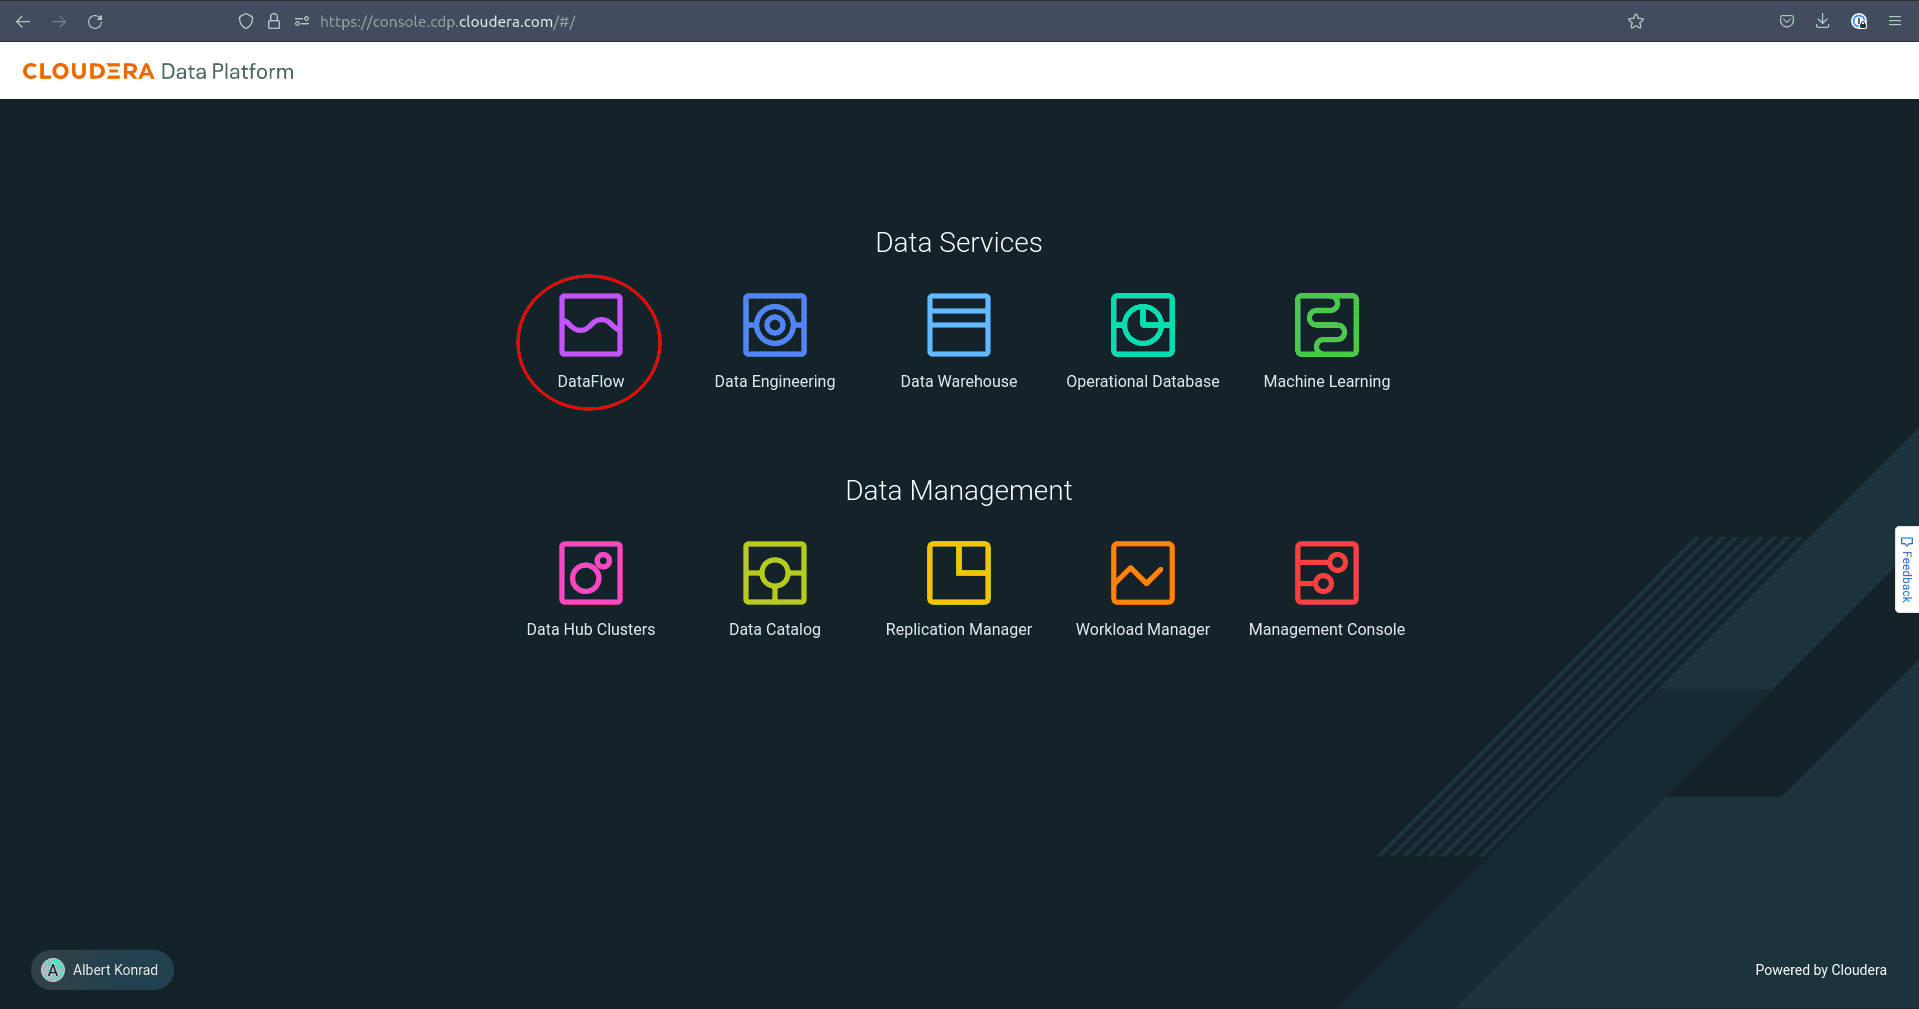The image size is (1919, 1009).
Task: Open the Feedback side tab
Action: 1906,569
